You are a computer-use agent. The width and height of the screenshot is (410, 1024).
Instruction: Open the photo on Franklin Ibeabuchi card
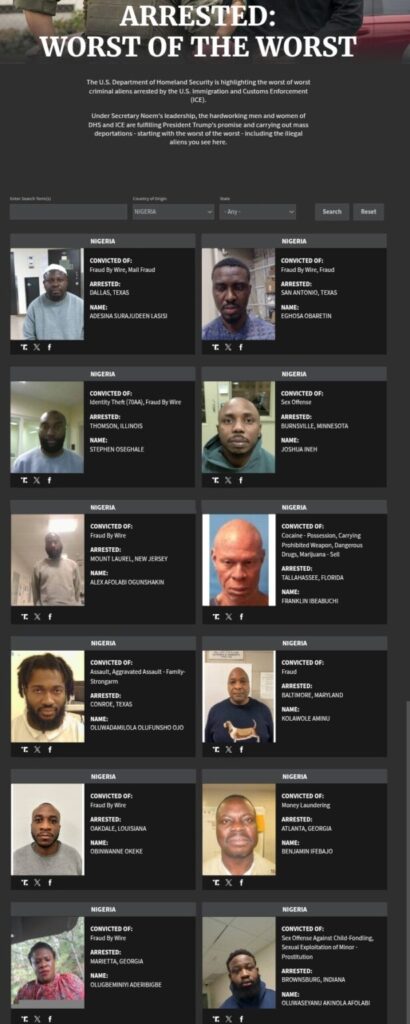point(238,560)
